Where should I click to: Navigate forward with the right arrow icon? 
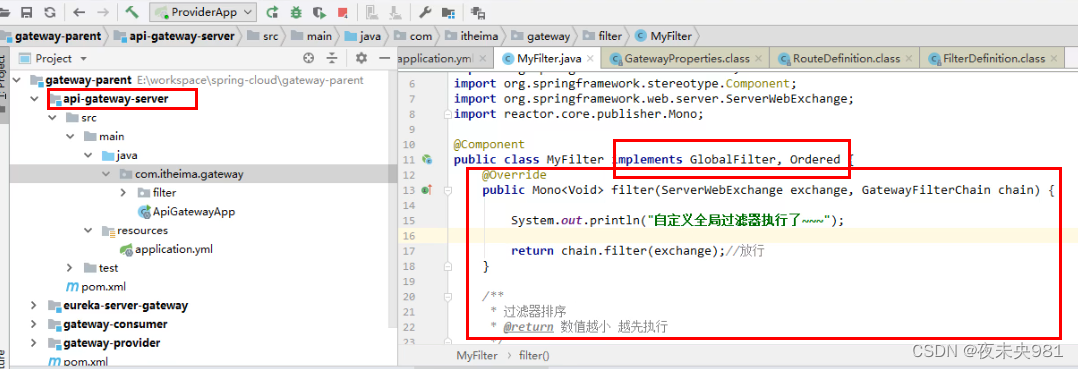point(102,12)
